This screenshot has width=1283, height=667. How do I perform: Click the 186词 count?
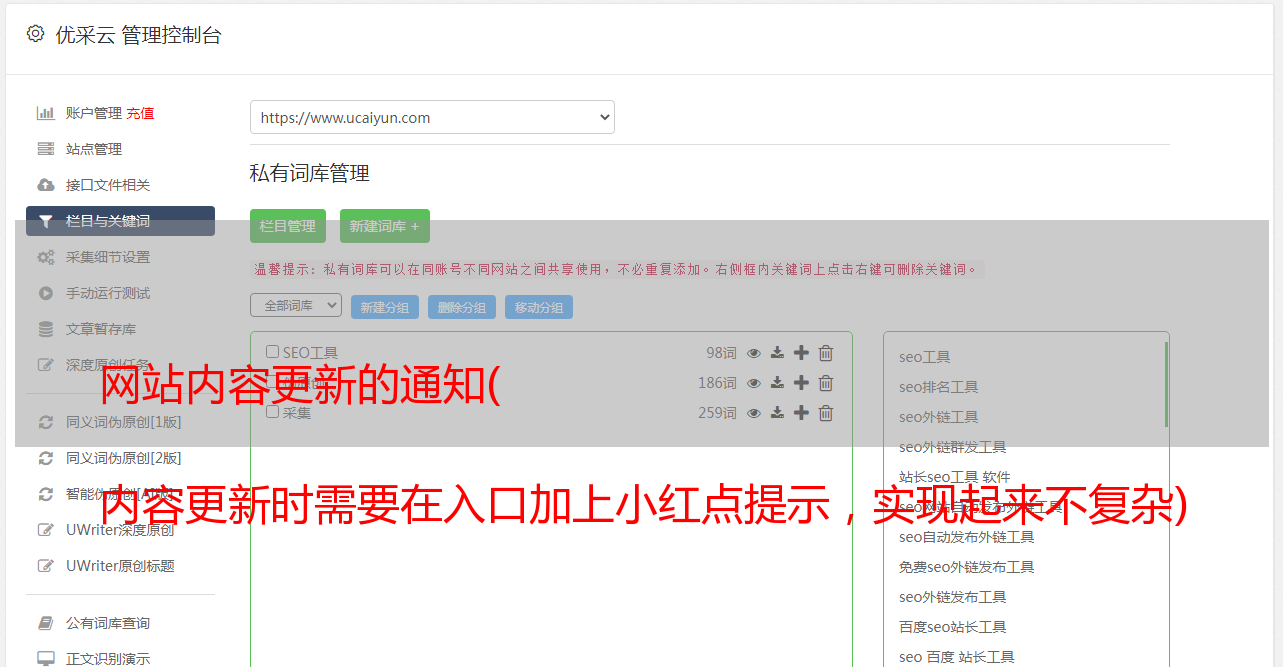[x=717, y=383]
